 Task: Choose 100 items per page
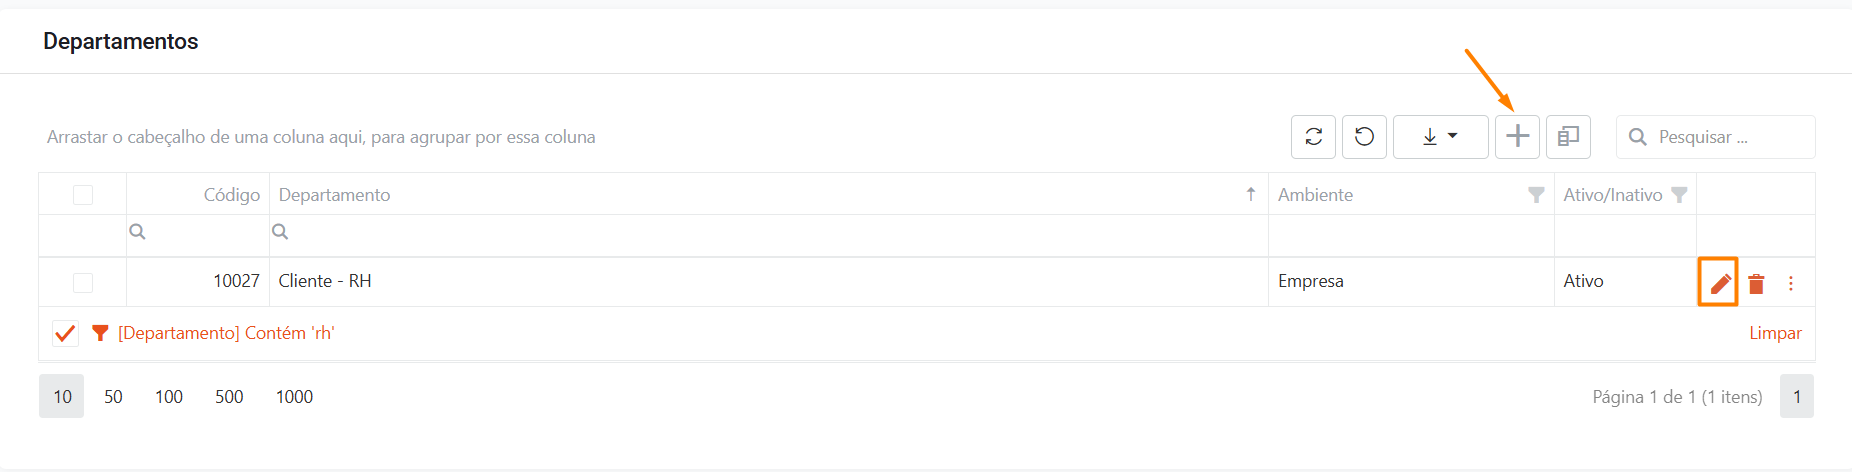[169, 397]
